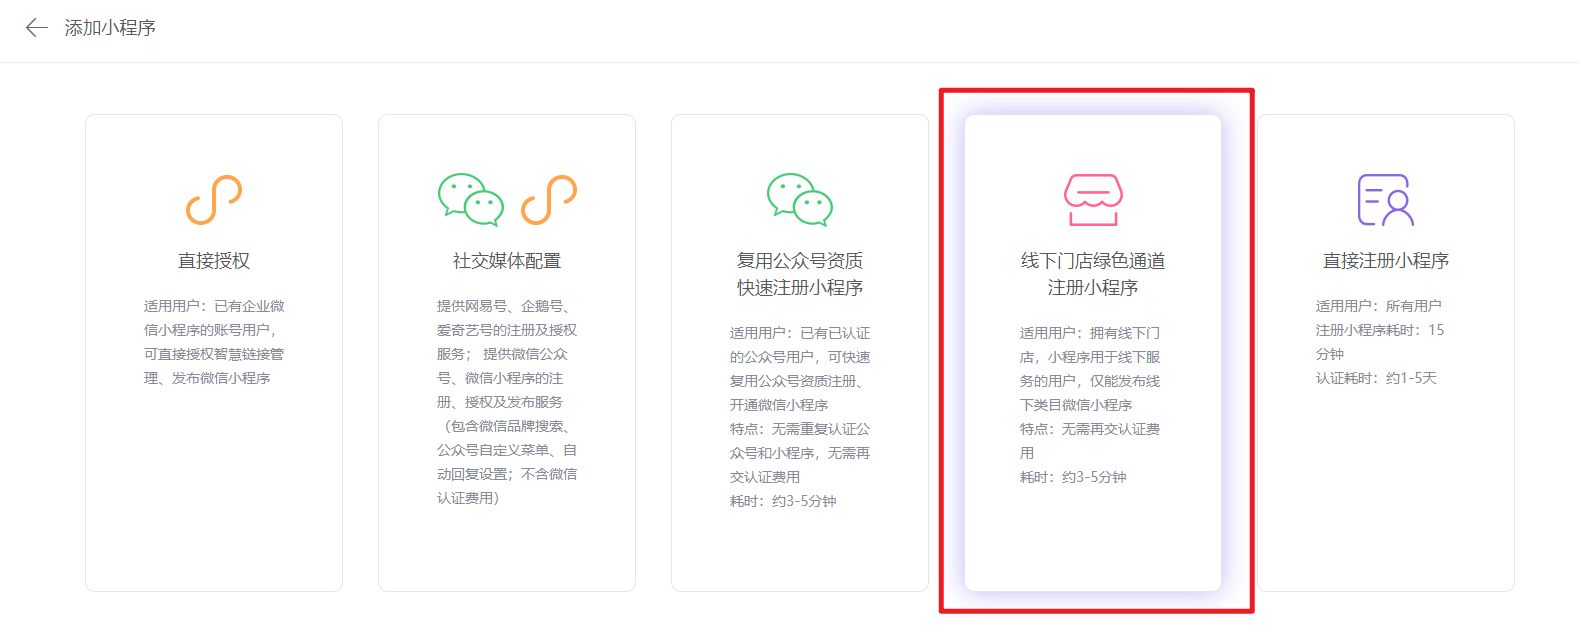The image size is (1579, 625).
Task: Select the 直接授权 card title
Action: pyautogui.click(x=214, y=261)
